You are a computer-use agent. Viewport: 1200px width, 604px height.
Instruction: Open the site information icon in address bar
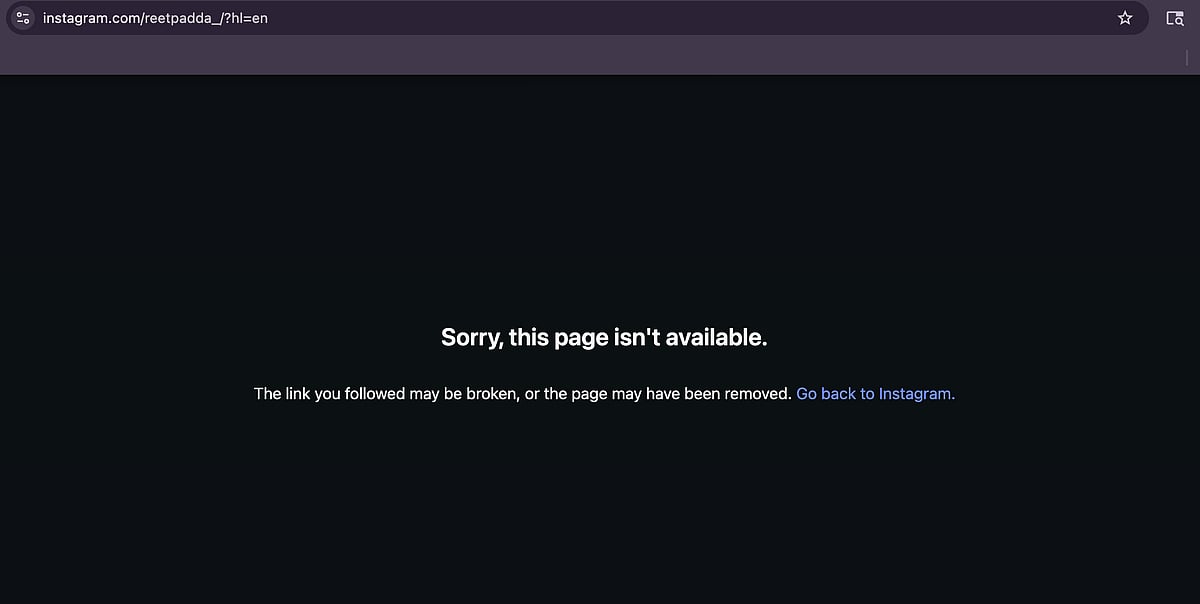click(23, 18)
